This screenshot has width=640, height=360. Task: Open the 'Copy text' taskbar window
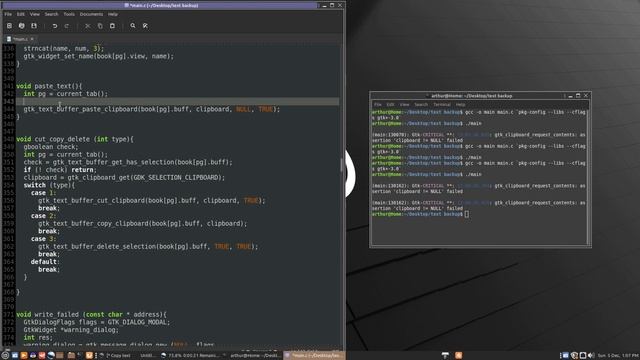coord(116,356)
